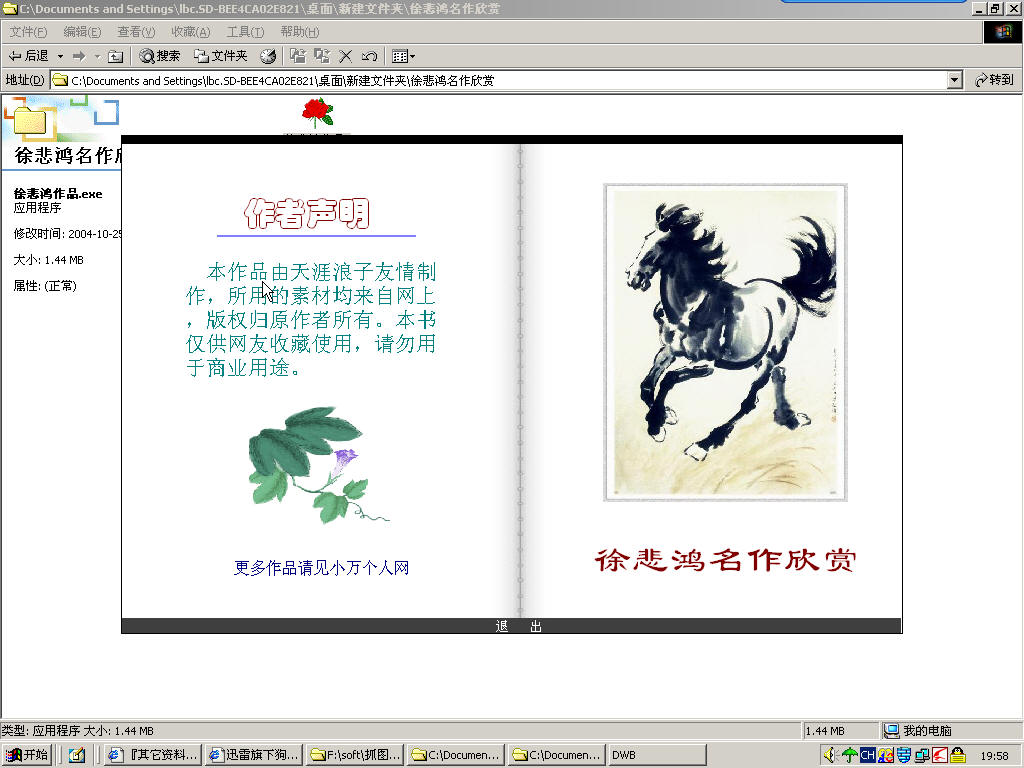This screenshot has width=1024, height=768.
Task: Click the Delete (X) toolbar icon
Action: [345, 56]
